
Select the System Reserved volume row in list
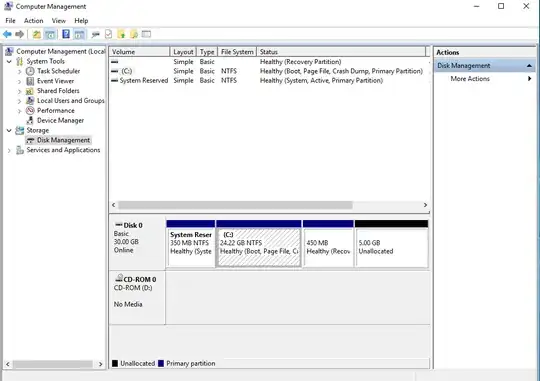(x=270, y=80)
